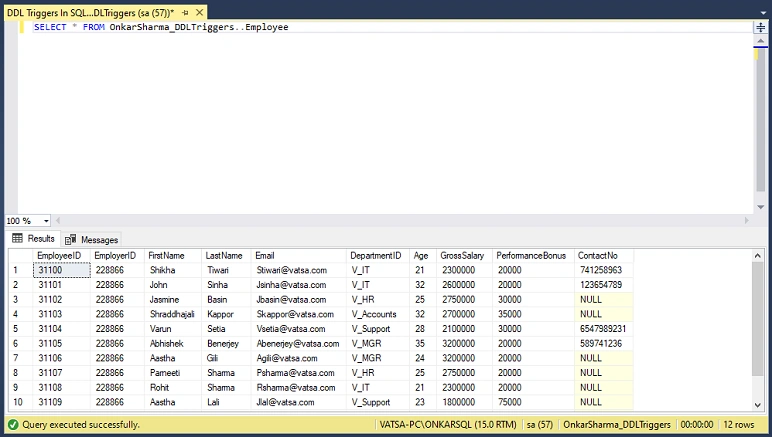The height and width of the screenshot is (437, 772).
Task: Click the Email column header
Action: (x=299, y=256)
